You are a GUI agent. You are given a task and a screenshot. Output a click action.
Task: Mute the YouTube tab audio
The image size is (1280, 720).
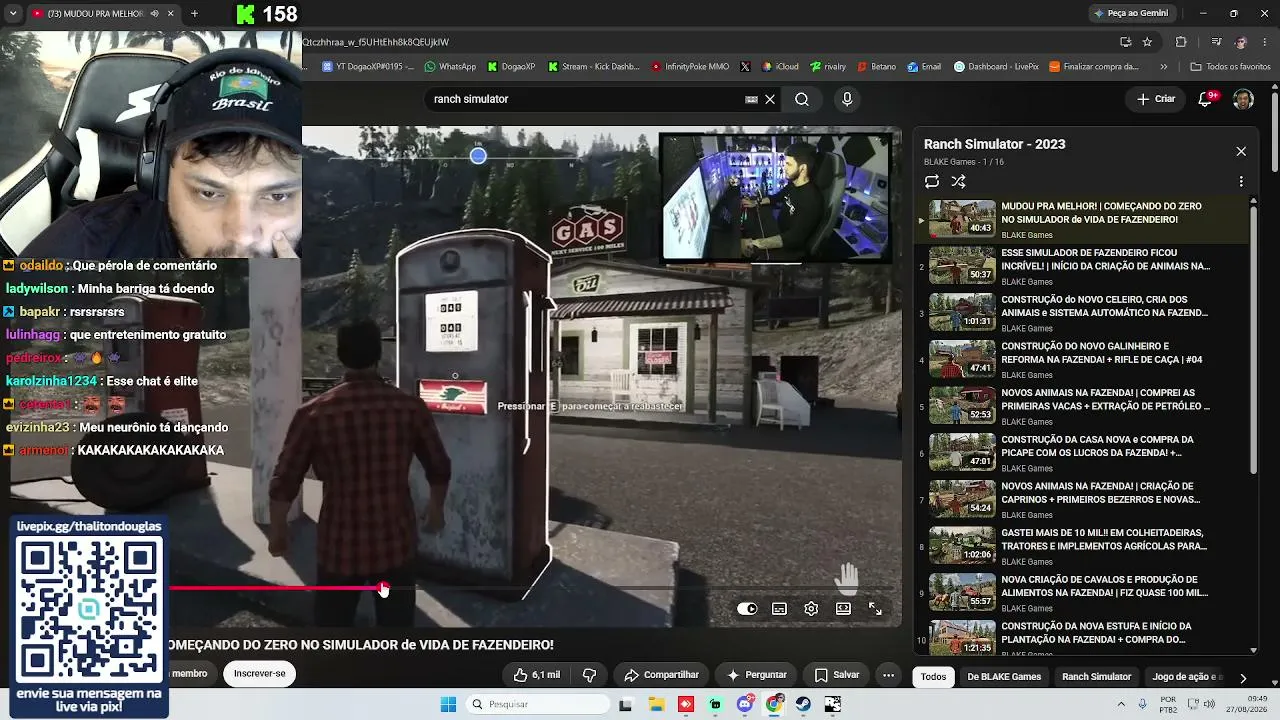click(154, 14)
